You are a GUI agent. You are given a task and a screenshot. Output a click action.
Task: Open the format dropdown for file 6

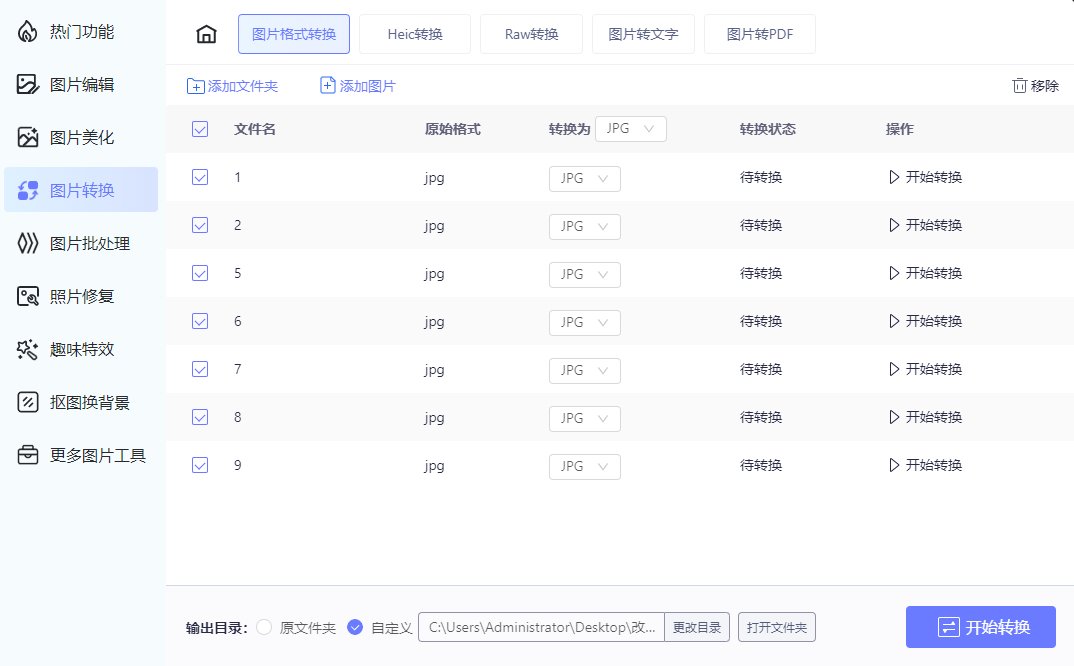coord(585,323)
